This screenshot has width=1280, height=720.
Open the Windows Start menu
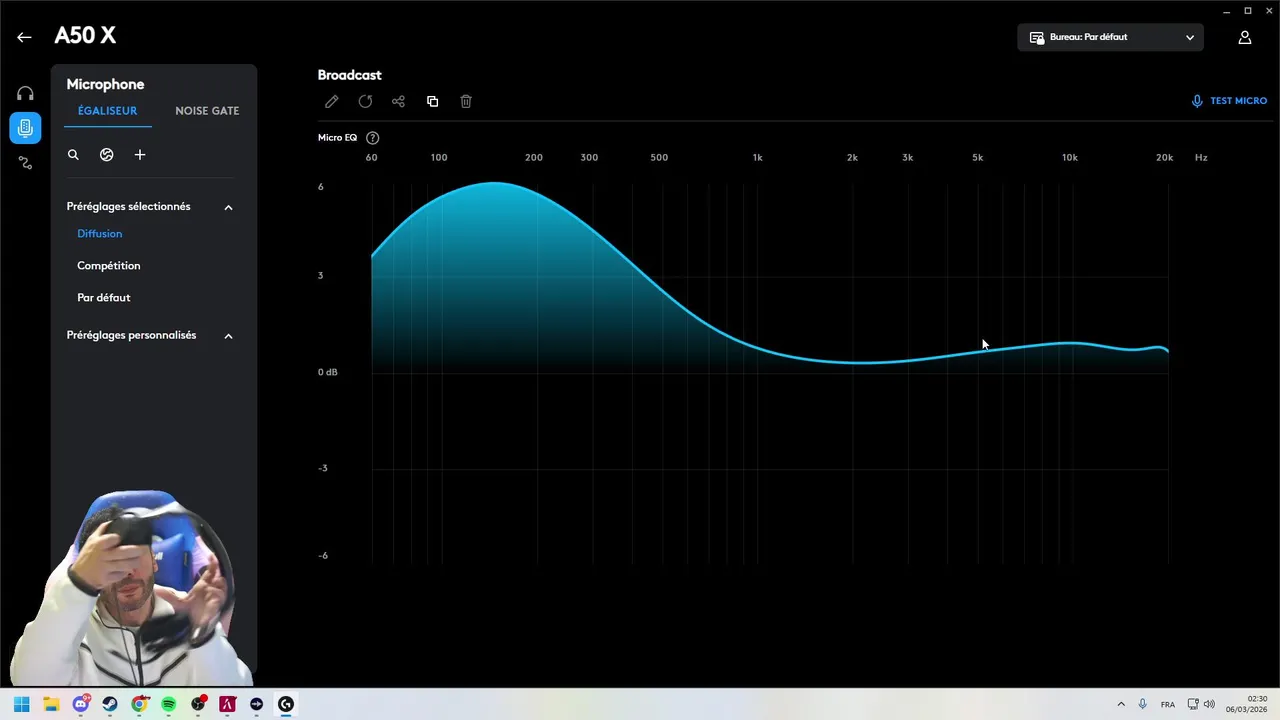coord(22,704)
